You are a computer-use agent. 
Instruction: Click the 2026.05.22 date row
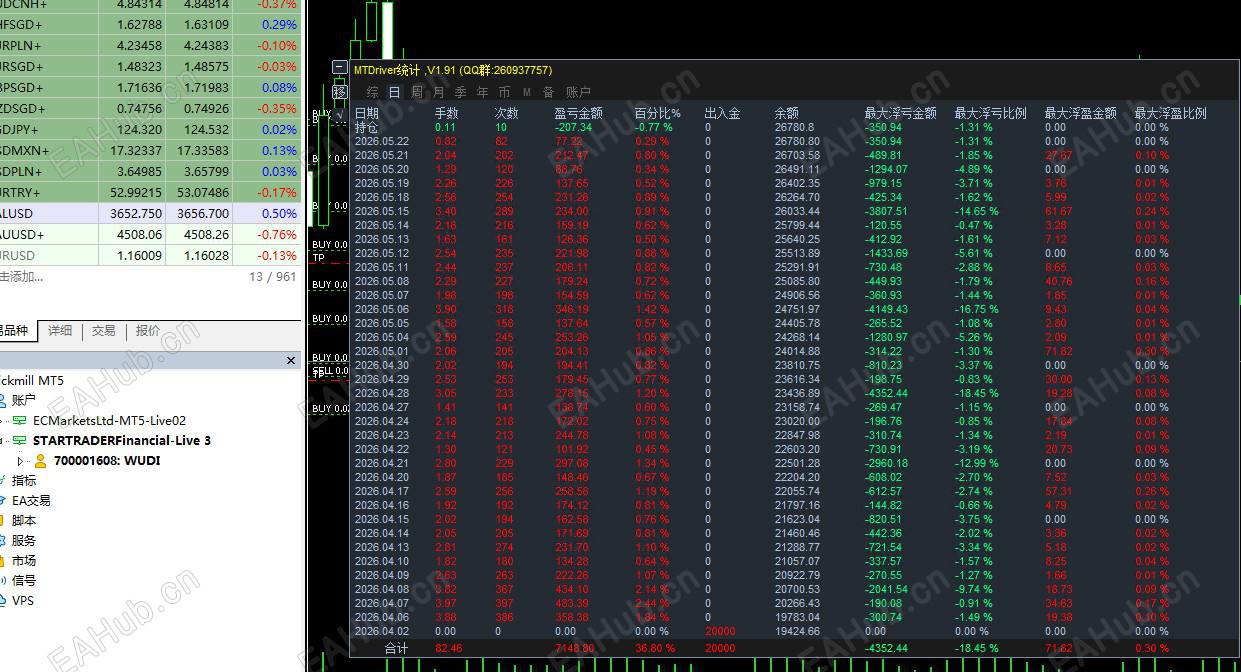[x=382, y=141]
